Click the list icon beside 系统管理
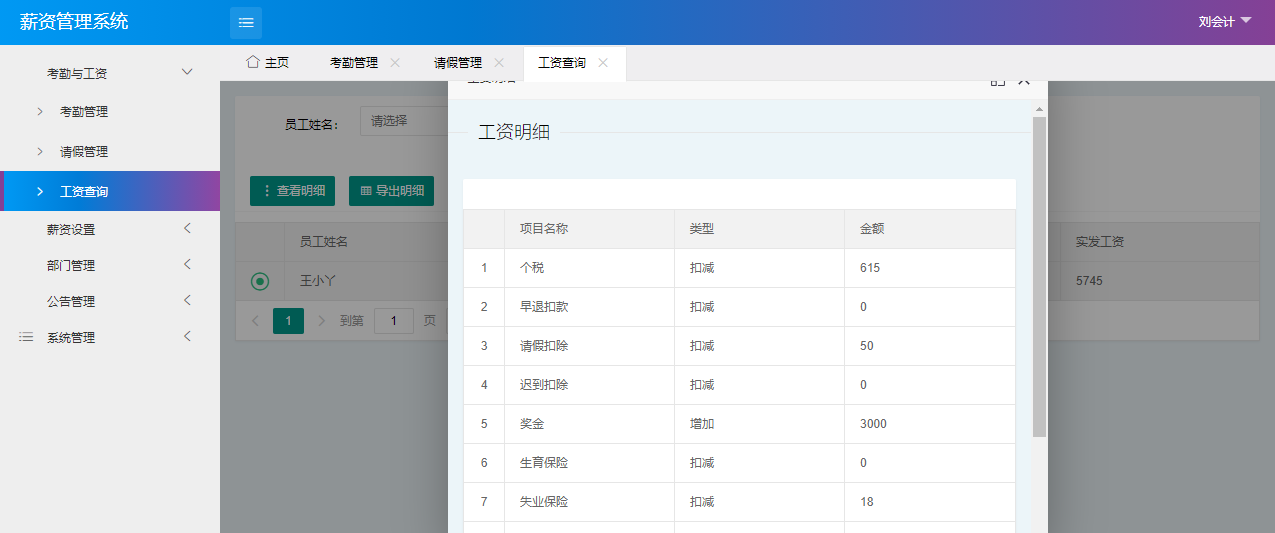The height and width of the screenshot is (533, 1275). pos(27,338)
